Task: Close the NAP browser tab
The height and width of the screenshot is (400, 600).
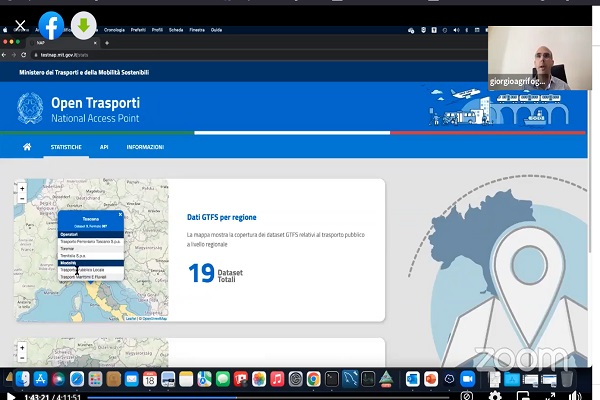Action: tap(95, 43)
